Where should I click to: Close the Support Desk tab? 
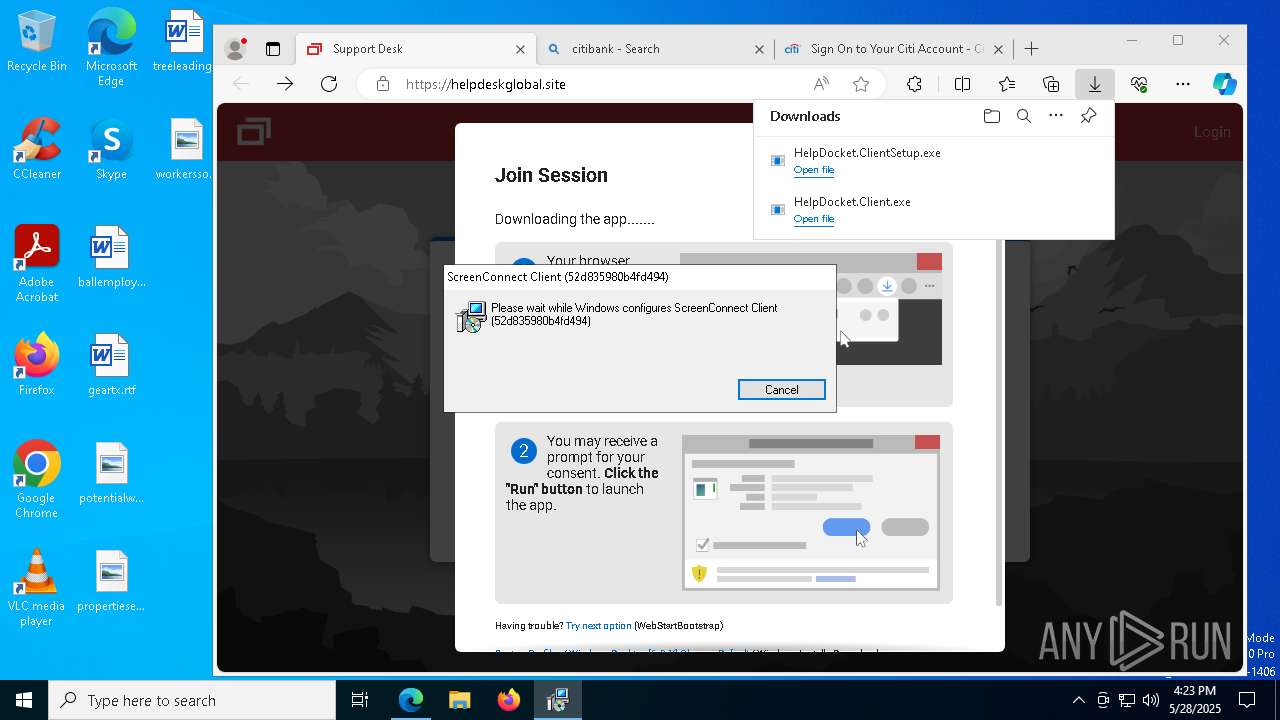520,49
